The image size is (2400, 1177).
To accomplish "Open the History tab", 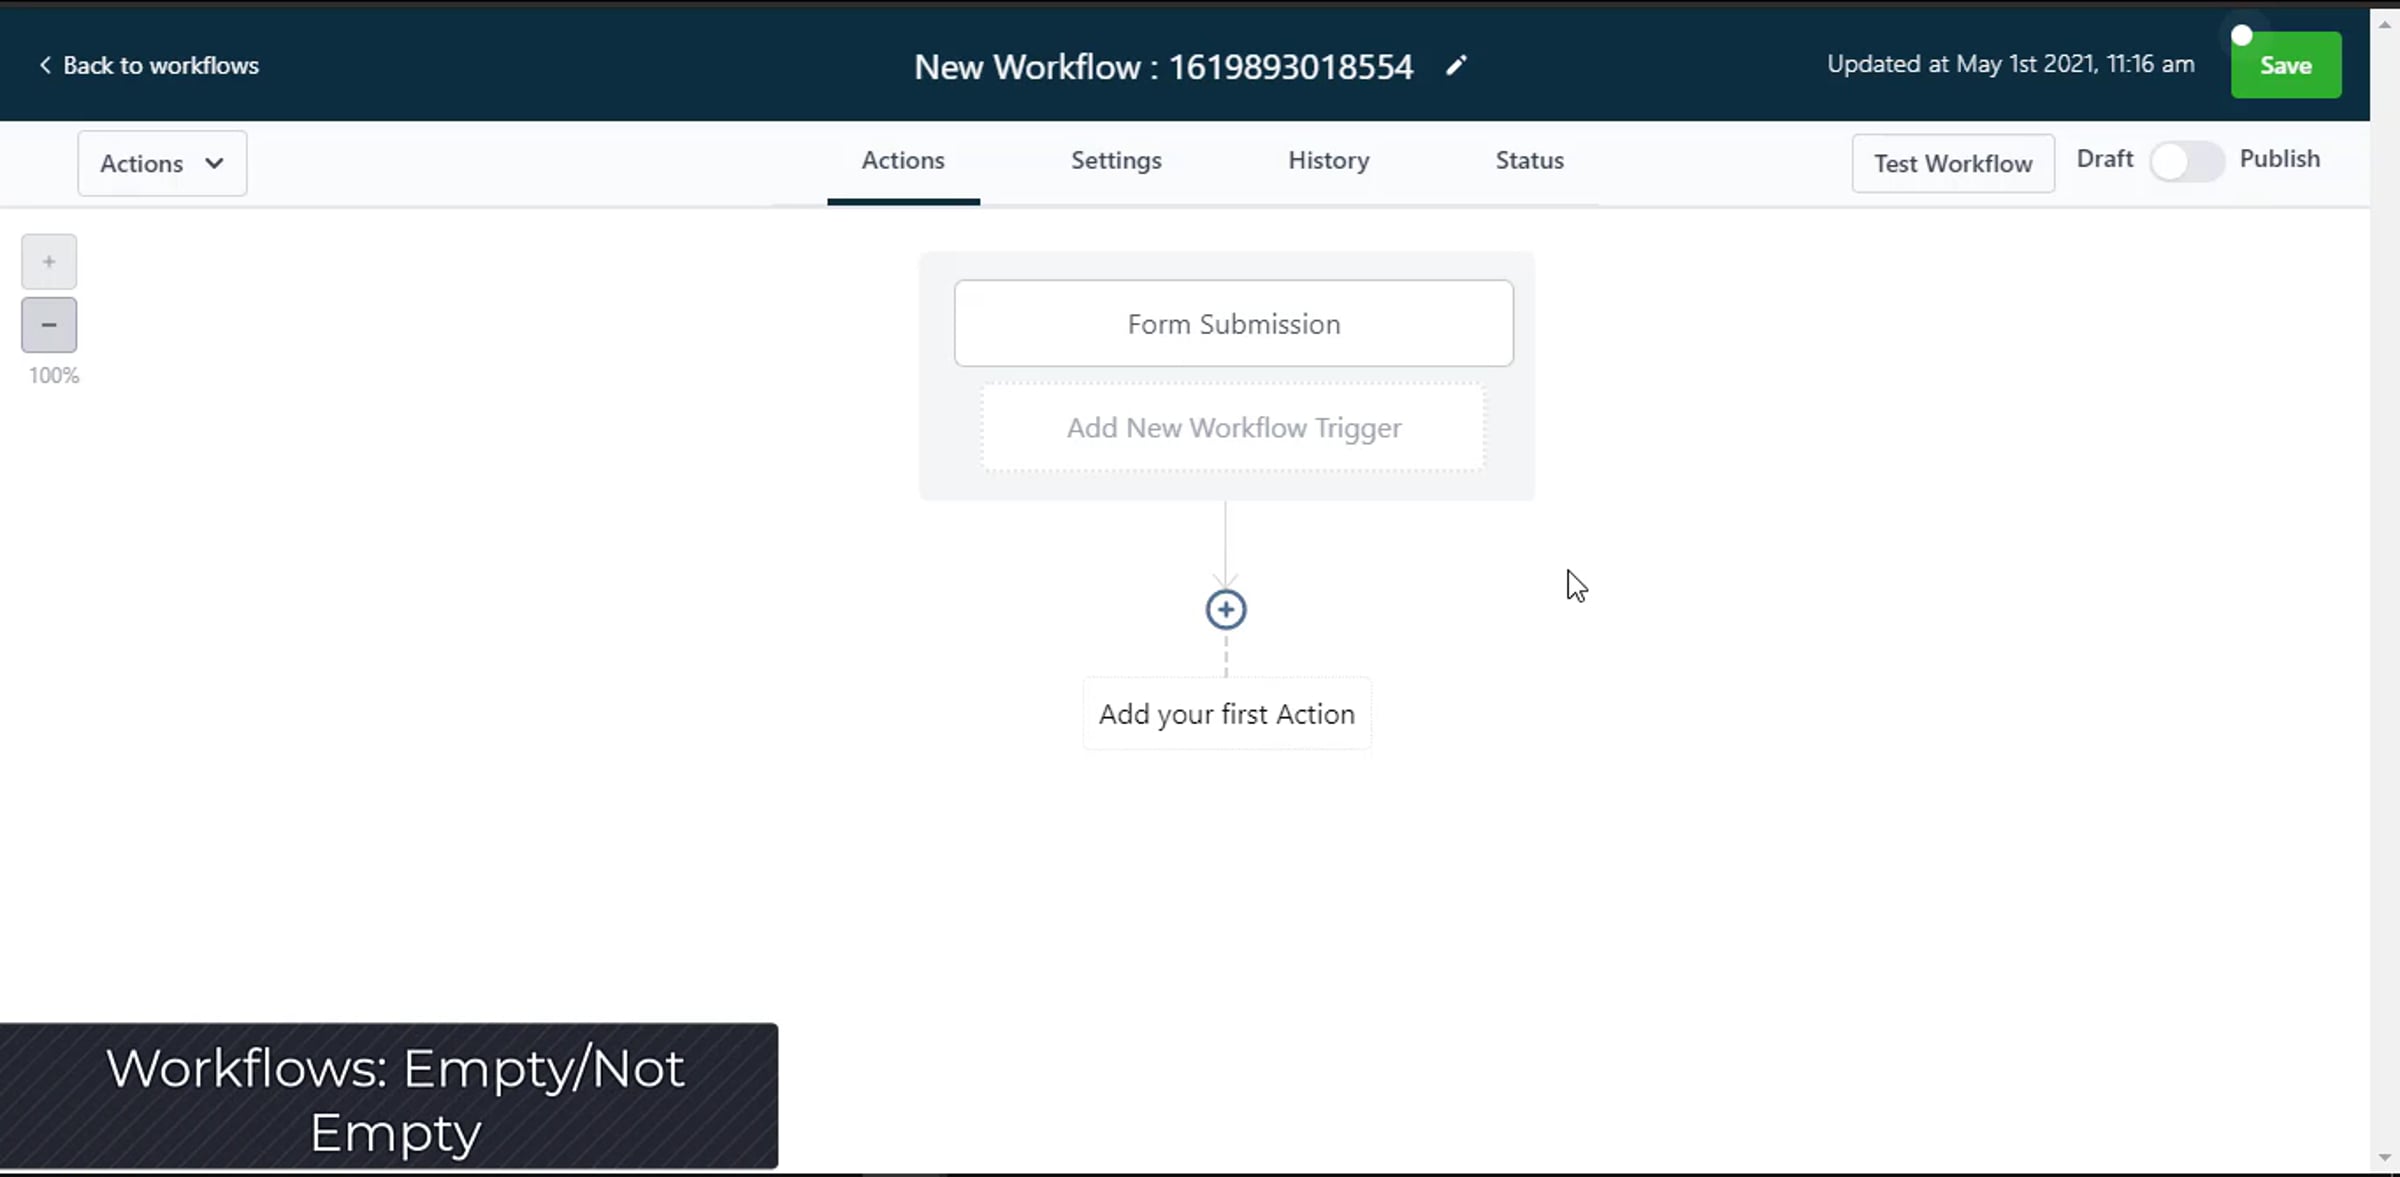I will click(x=1328, y=160).
